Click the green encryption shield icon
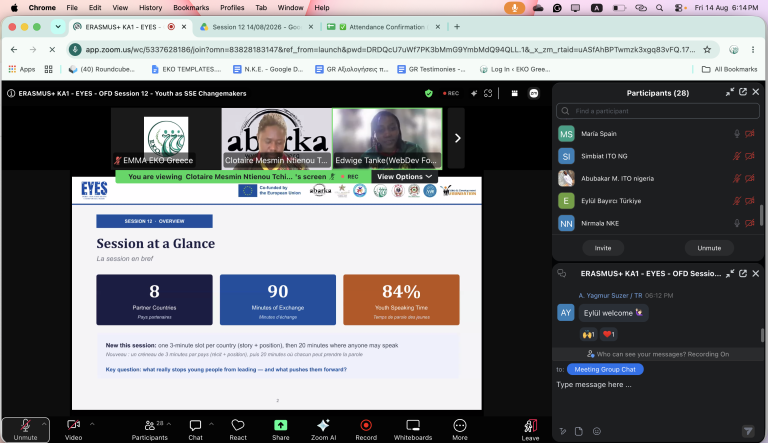Viewport: 768px width, 443px height. pyautogui.click(x=429, y=93)
